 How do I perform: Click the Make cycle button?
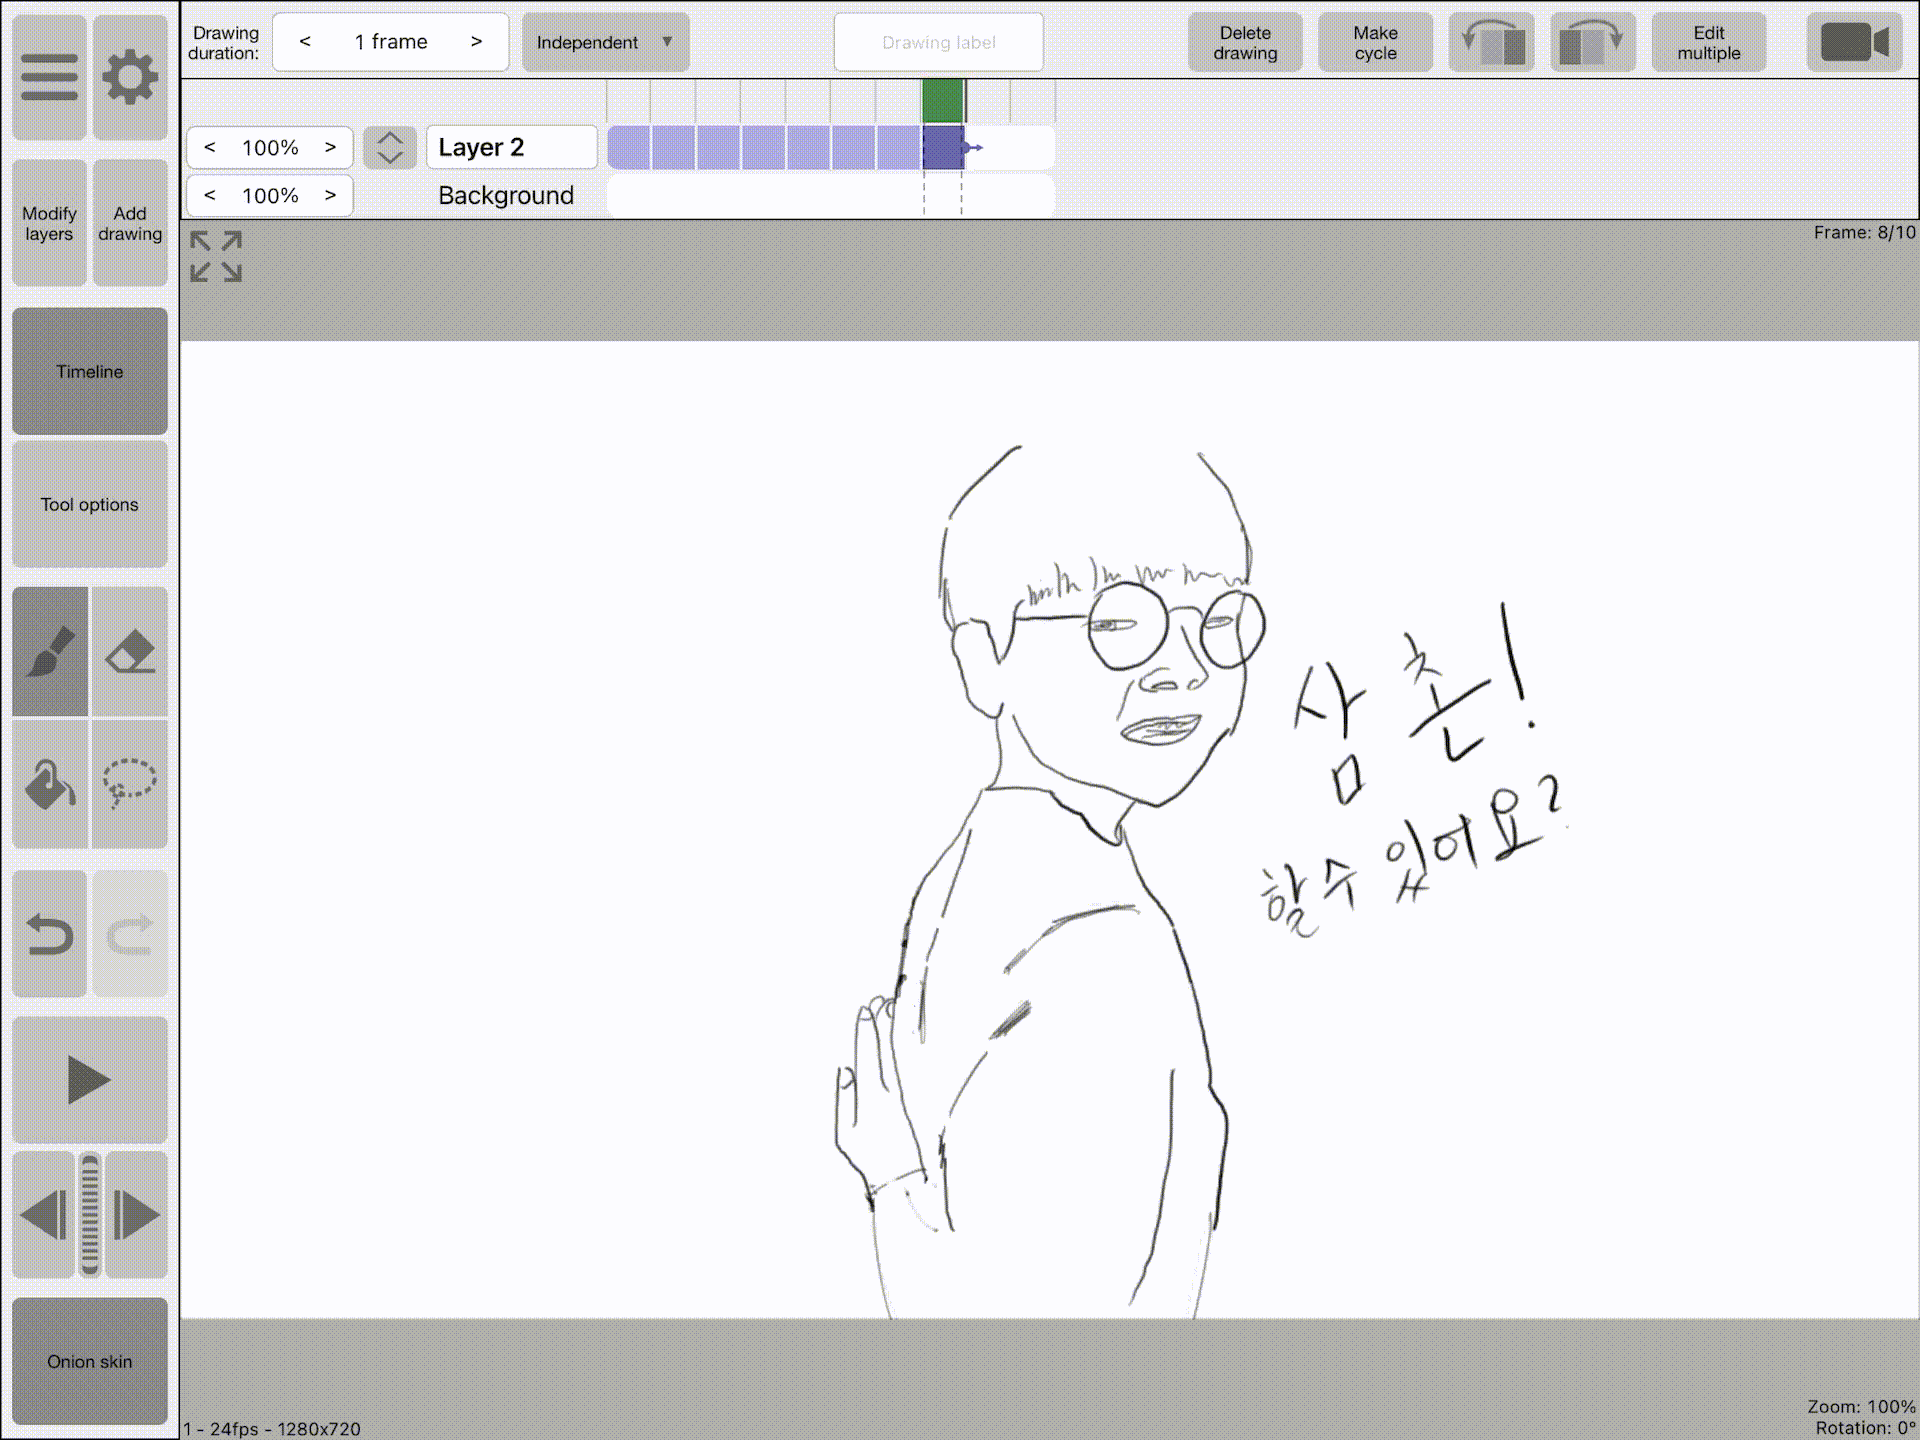1375,43
